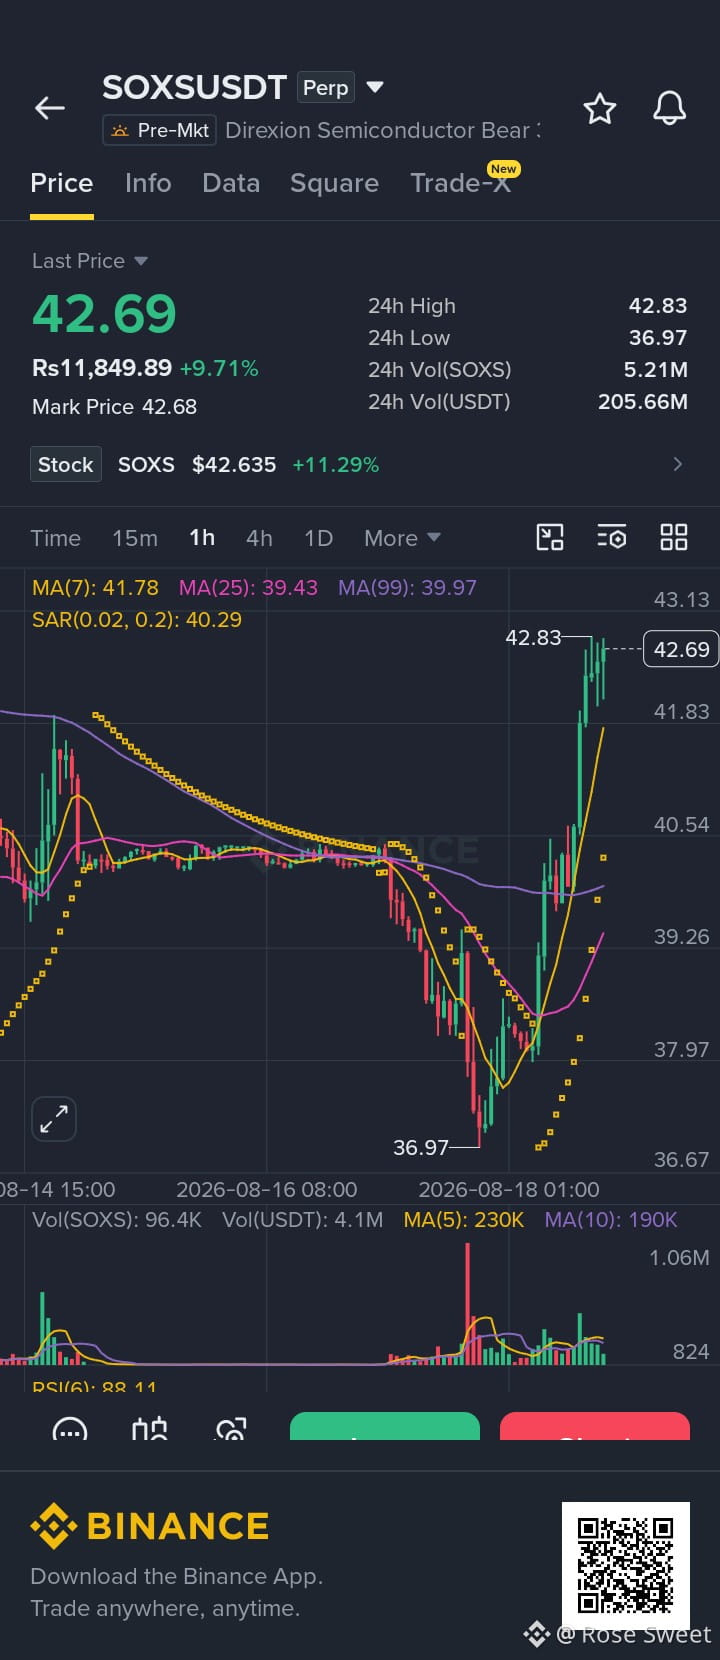
Task: Tap the 24h Vol(USDT) value 205.66M
Action: pyautogui.click(x=643, y=402)
